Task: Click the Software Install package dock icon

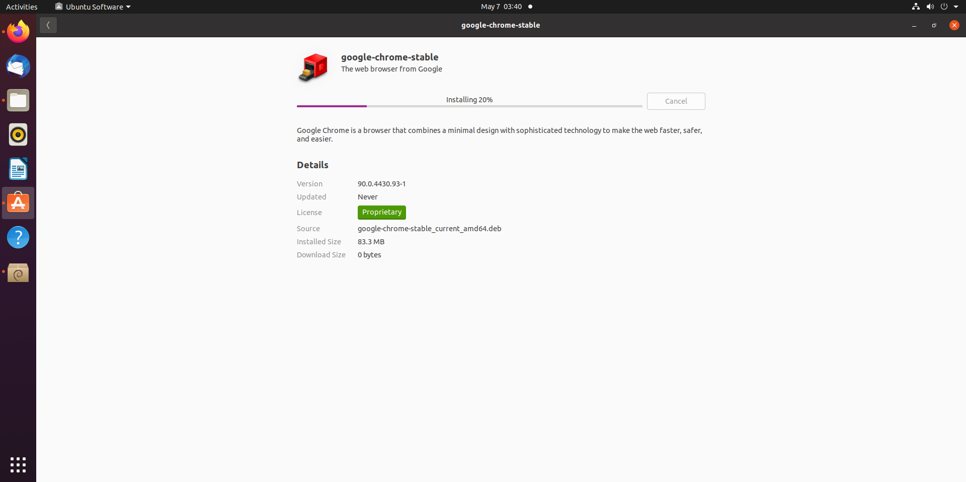Action: click(x=18, y=272)
